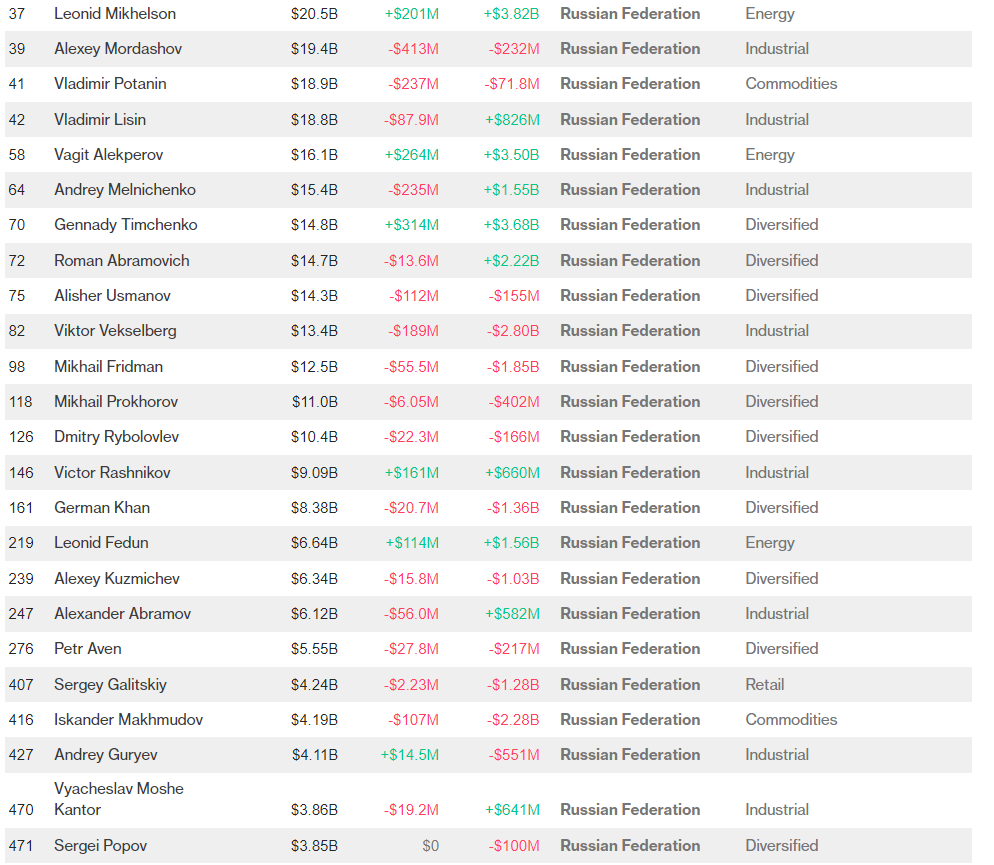Image resolution: width=994 pixels, height=865 pixels.
Task: Click Russian Federation in Leonid Fedun's row
Action: 630,543
